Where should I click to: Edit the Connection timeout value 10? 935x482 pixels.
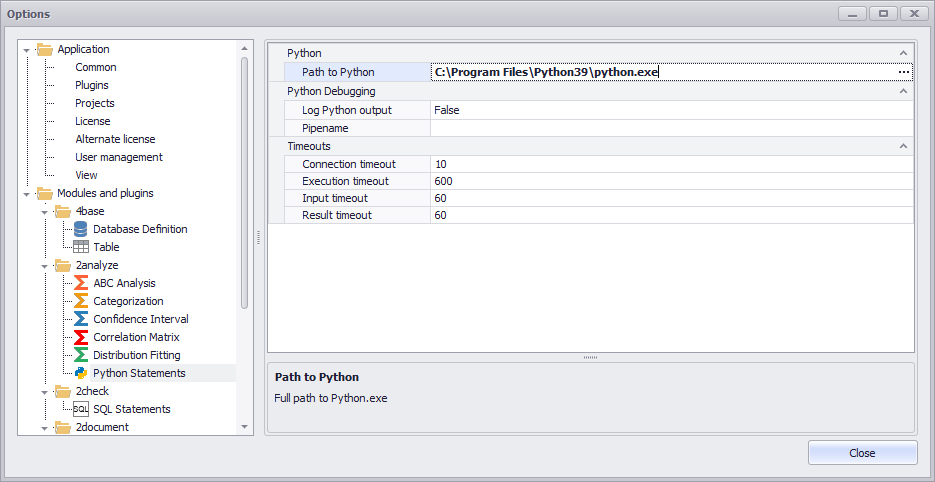(x=671, y=164)
